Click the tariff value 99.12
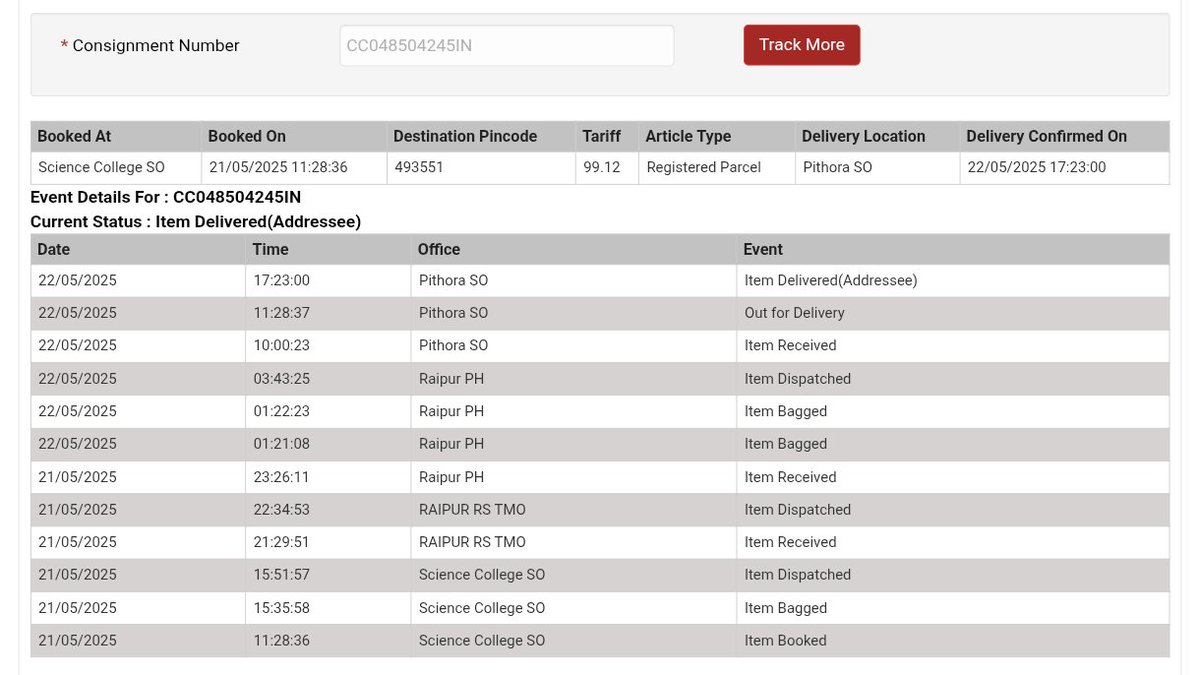1200x675 pixels. 602,167
